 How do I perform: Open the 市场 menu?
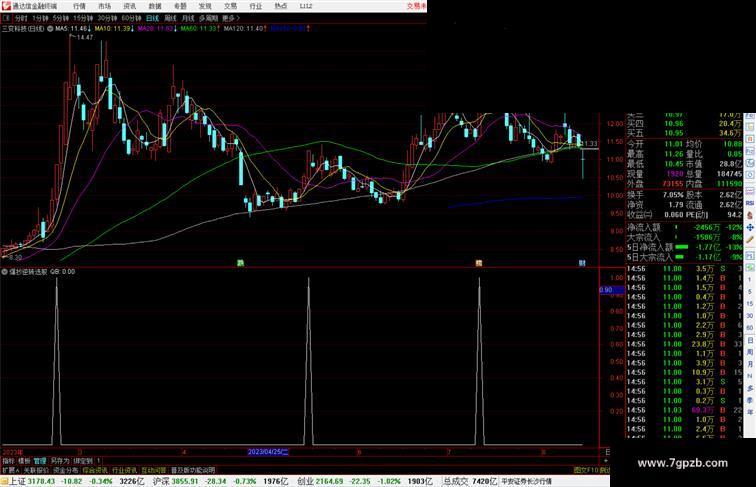(104, 6)
